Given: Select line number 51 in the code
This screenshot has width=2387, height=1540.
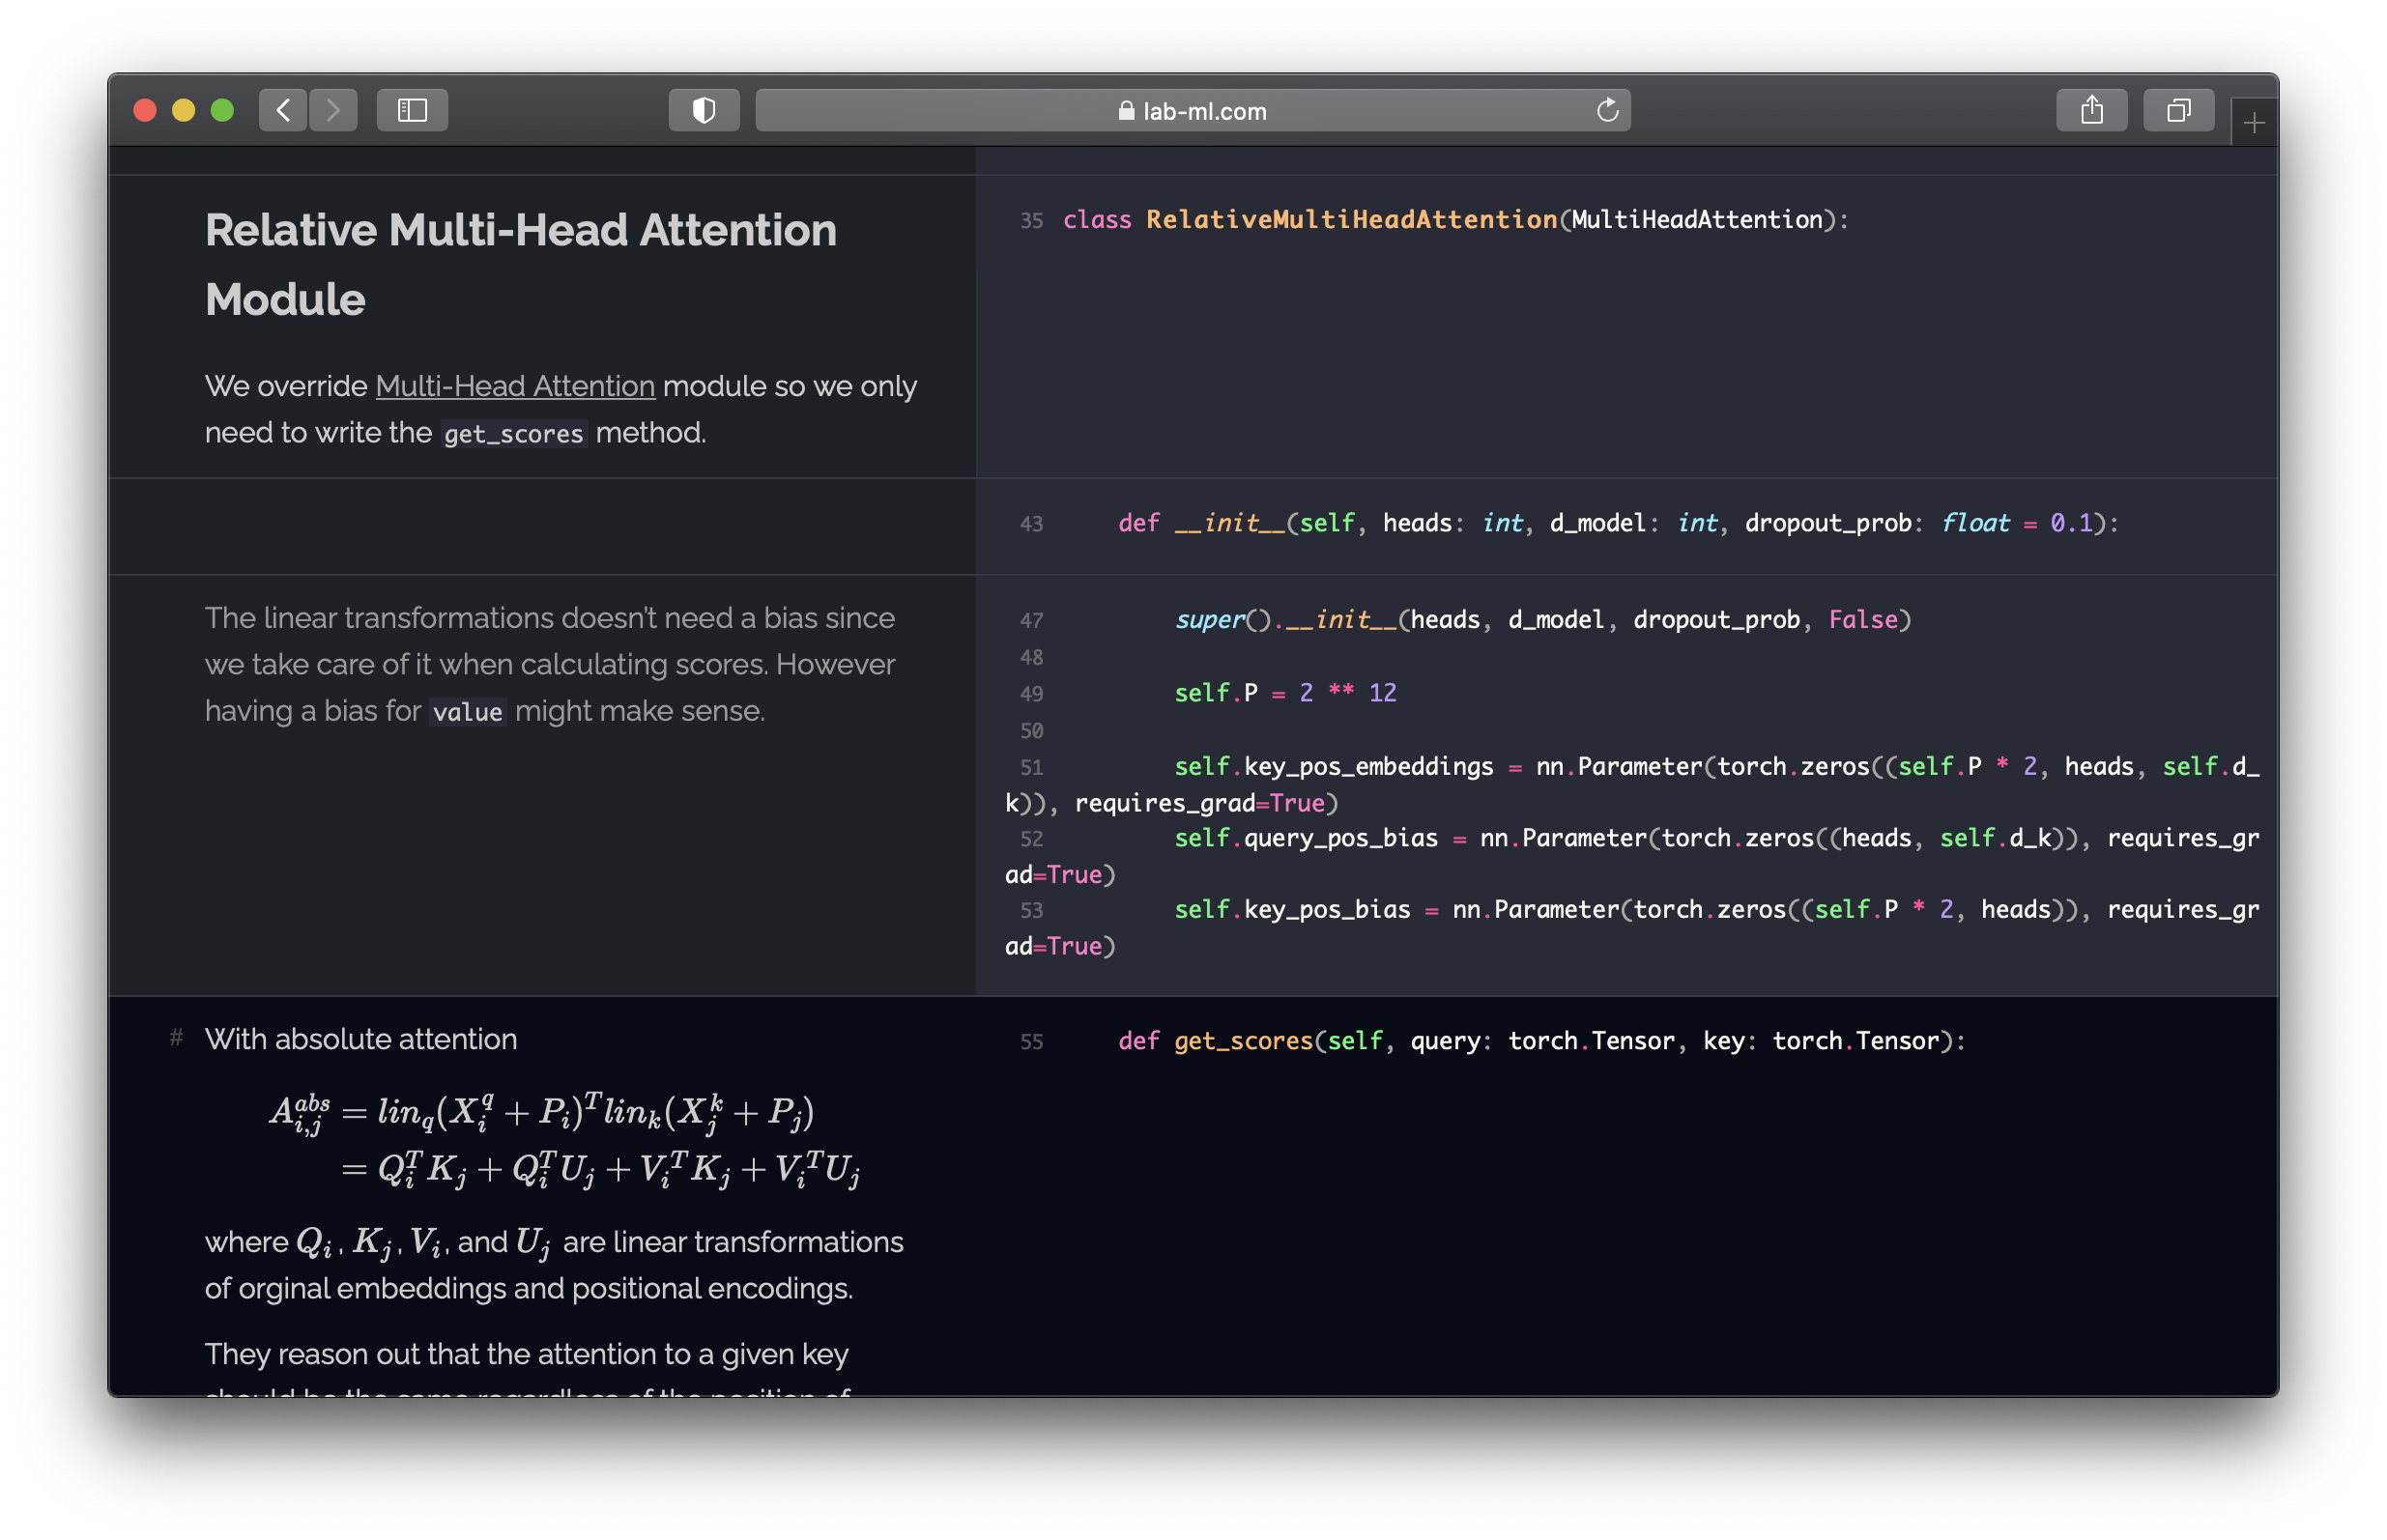Looking at the screenshot, I should pyautogui.click(x=1031, y=767).
